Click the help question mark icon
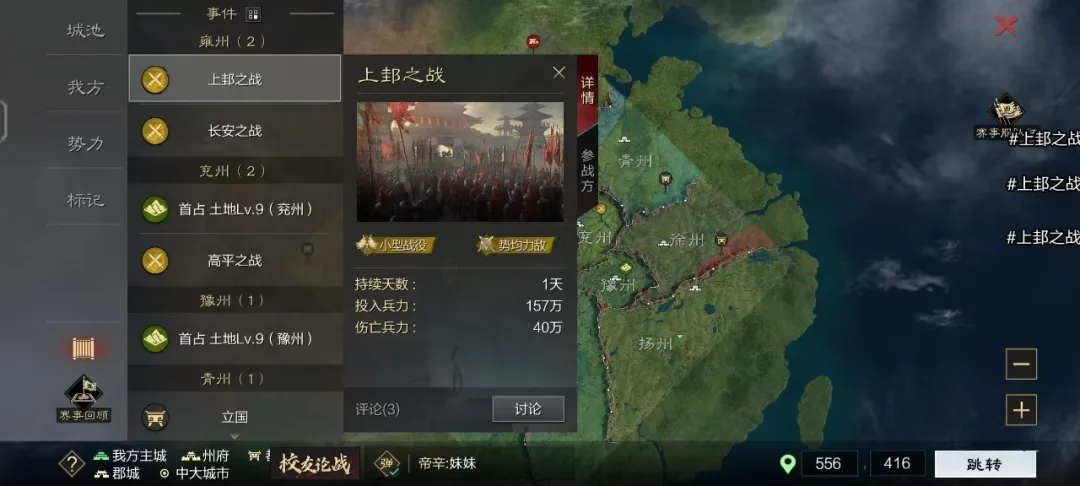 point(72,464)
